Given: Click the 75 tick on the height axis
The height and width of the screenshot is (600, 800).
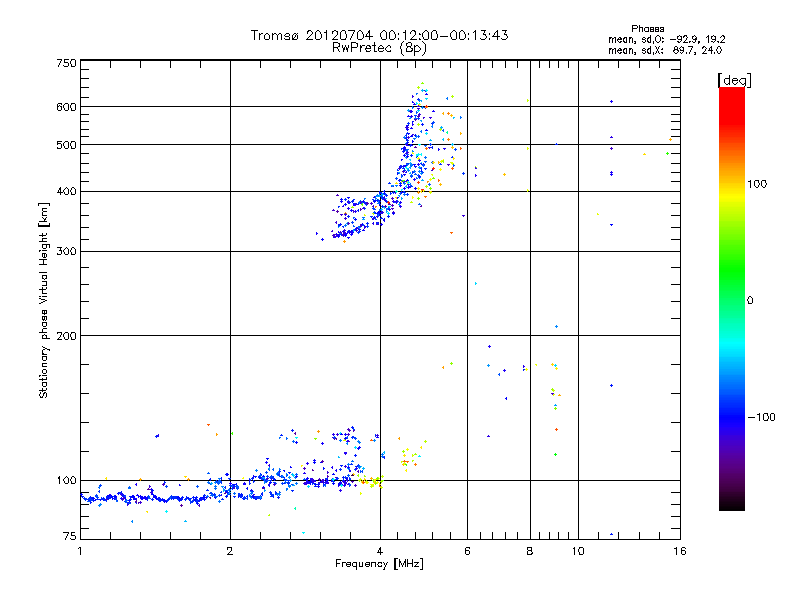Looking at the screenshot, I should point(68,537).
